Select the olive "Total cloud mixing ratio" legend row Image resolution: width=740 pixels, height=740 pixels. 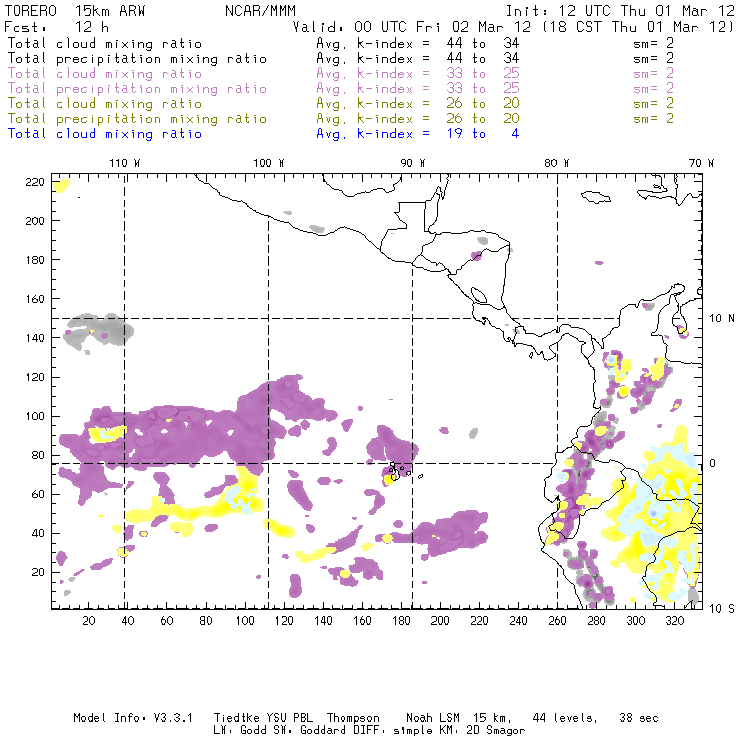340,103
